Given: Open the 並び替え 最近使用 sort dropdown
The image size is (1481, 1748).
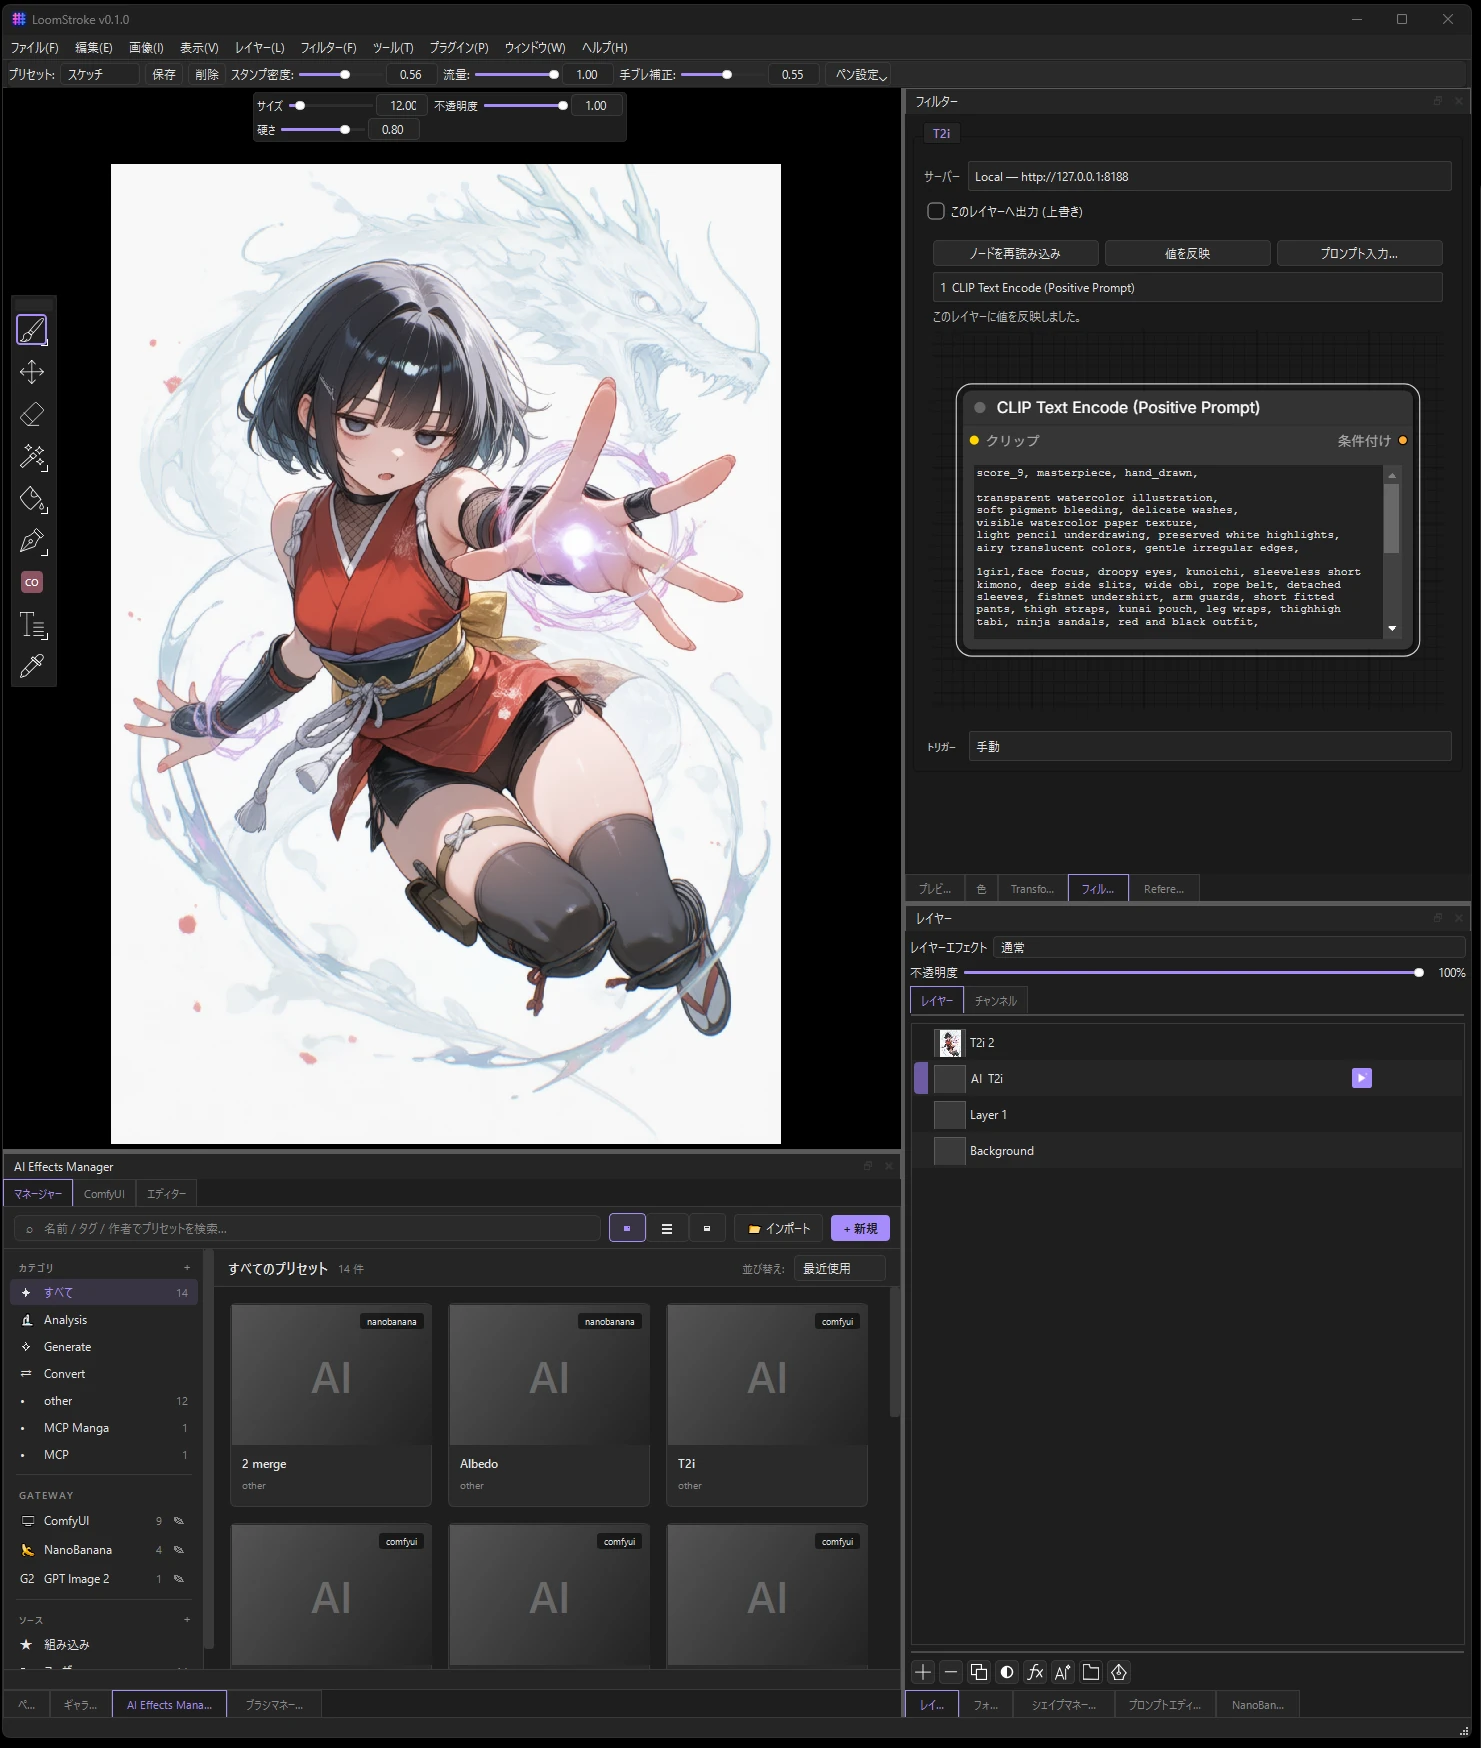Looking at the screenshot, I should (840, 1268).
